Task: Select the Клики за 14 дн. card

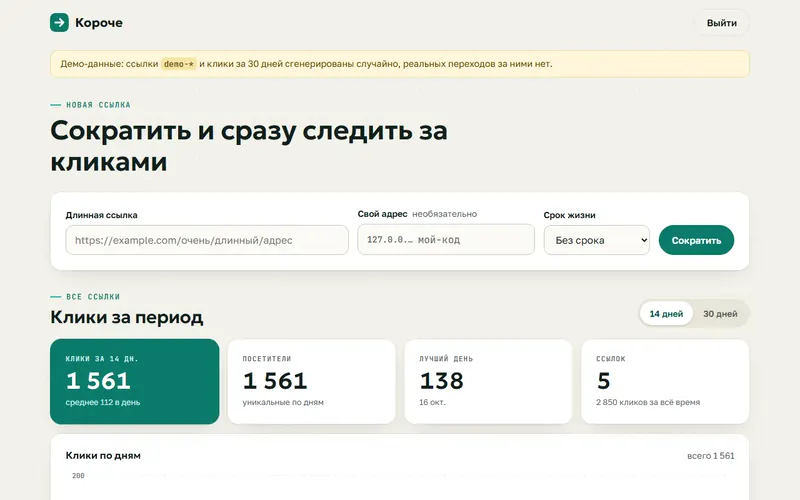Action: pos(135,381)
